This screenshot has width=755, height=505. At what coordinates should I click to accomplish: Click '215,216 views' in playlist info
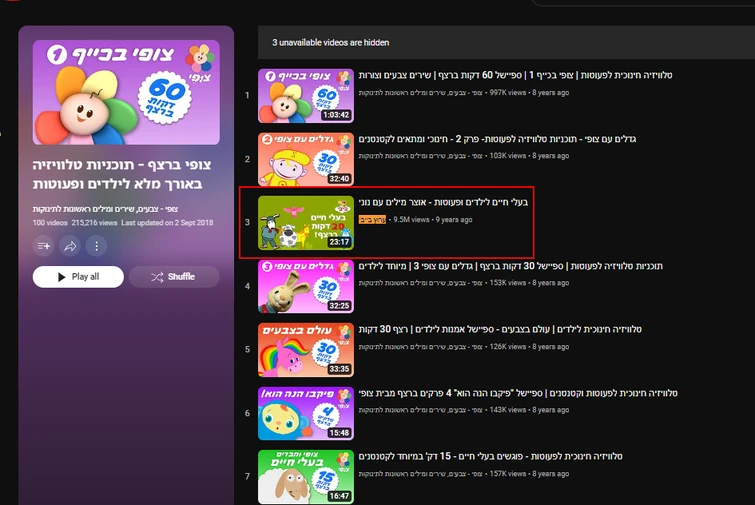(94, 223)
